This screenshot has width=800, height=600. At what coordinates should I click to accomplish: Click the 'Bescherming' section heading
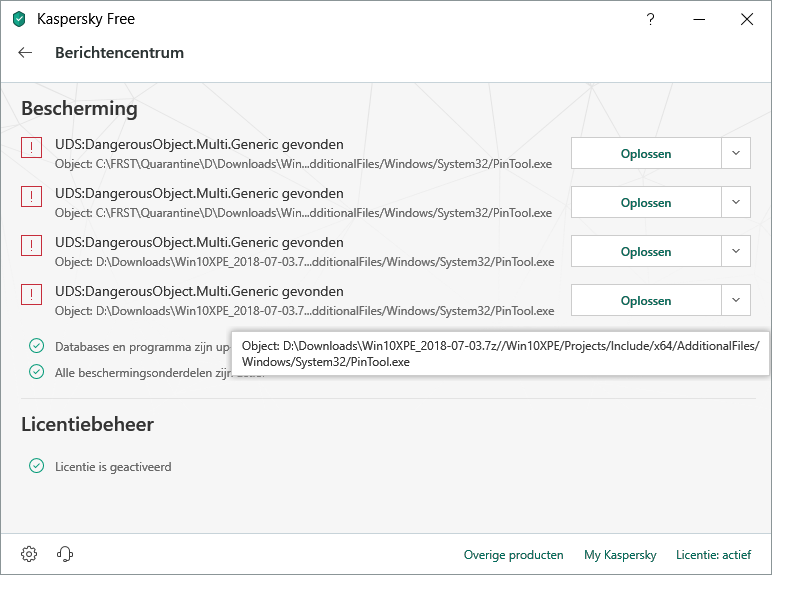79,109
